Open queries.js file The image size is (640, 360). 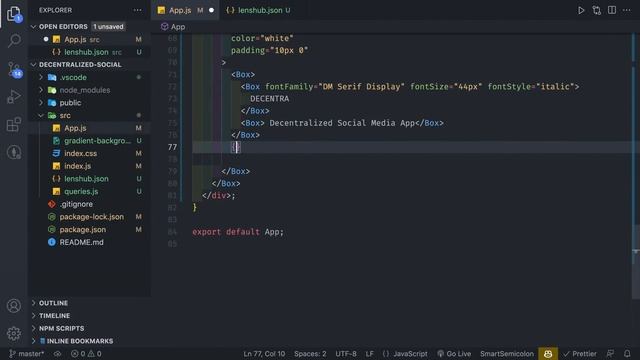(89, 191)
